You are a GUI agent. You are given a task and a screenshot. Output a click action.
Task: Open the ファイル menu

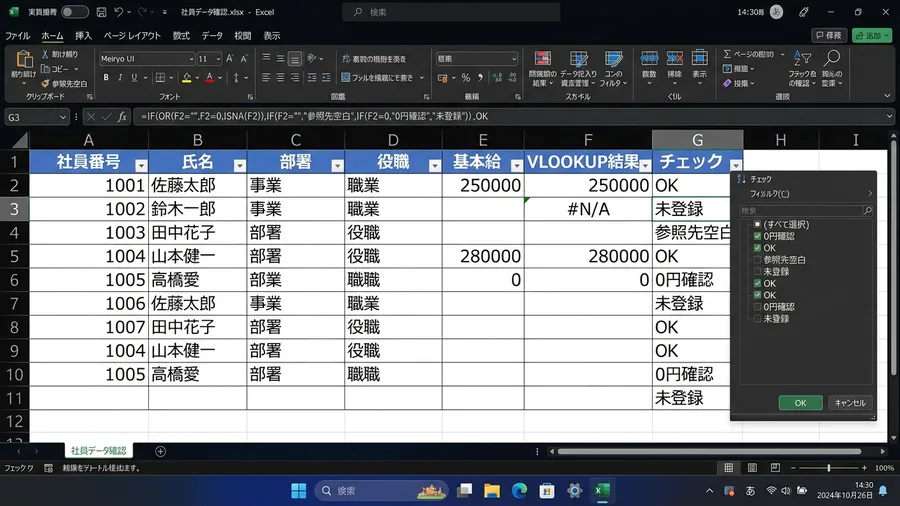coord(18,36)
